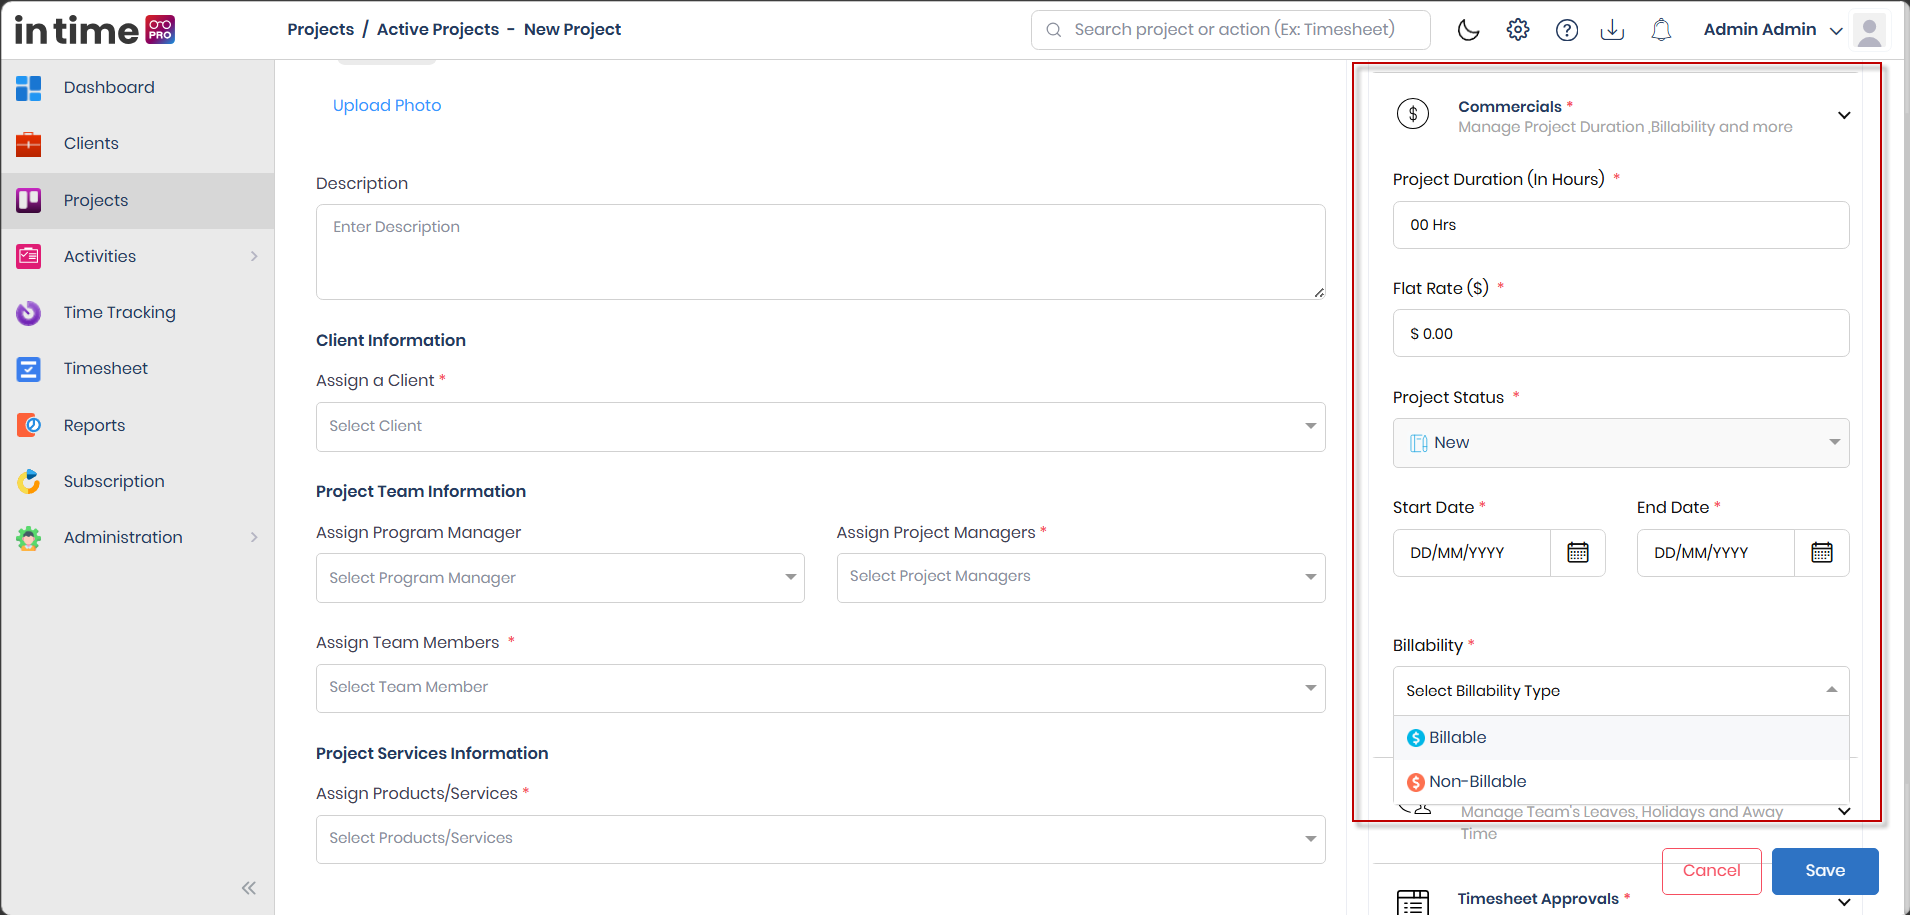Click the Admin user avatar
This screenshot has width=1910, height=915.
coord(1869,30)
